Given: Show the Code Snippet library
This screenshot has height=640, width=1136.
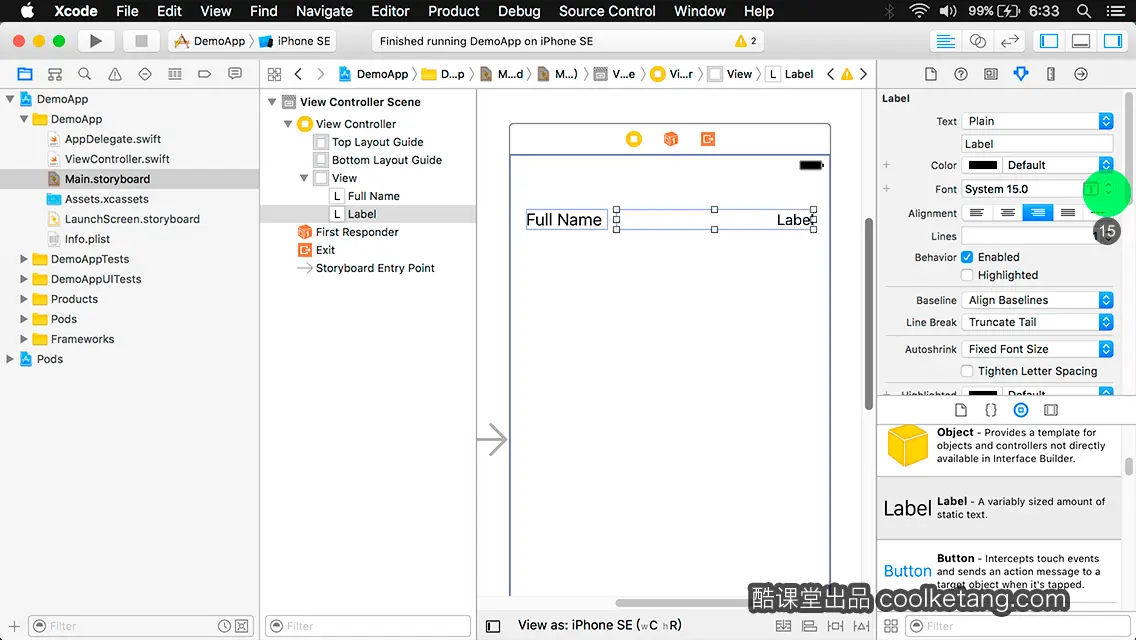Looking at the screenshot, I should [990, 410].
